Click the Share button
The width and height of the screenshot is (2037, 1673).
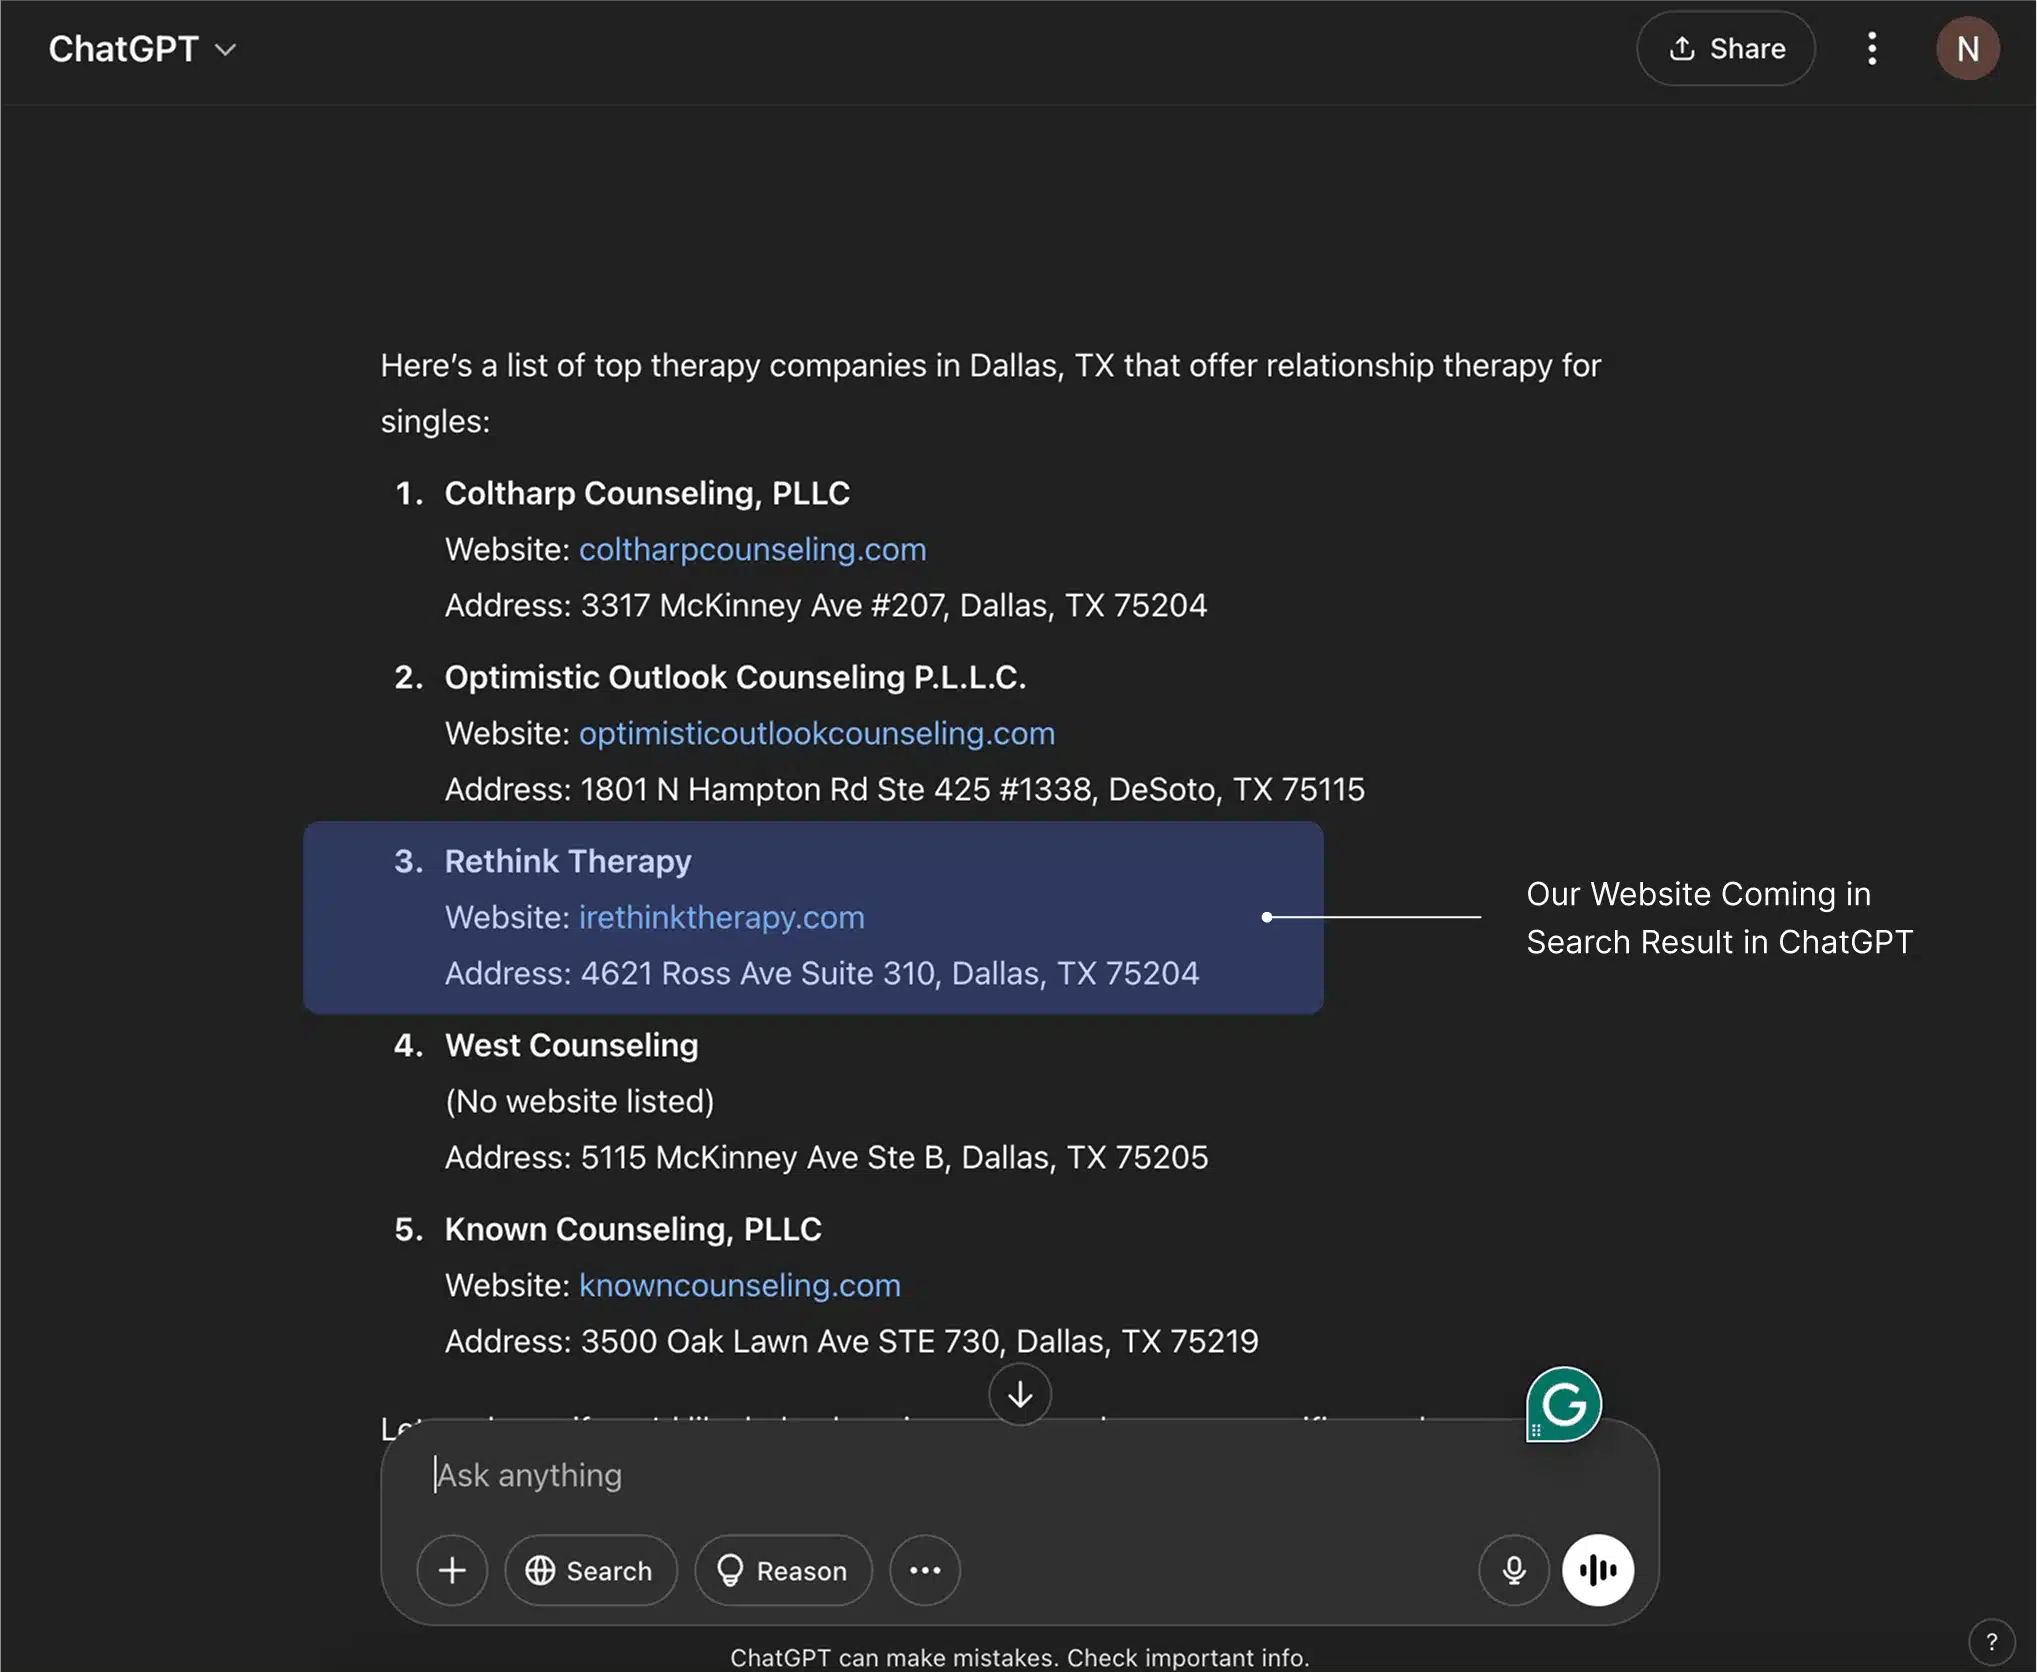point(1726,49)
